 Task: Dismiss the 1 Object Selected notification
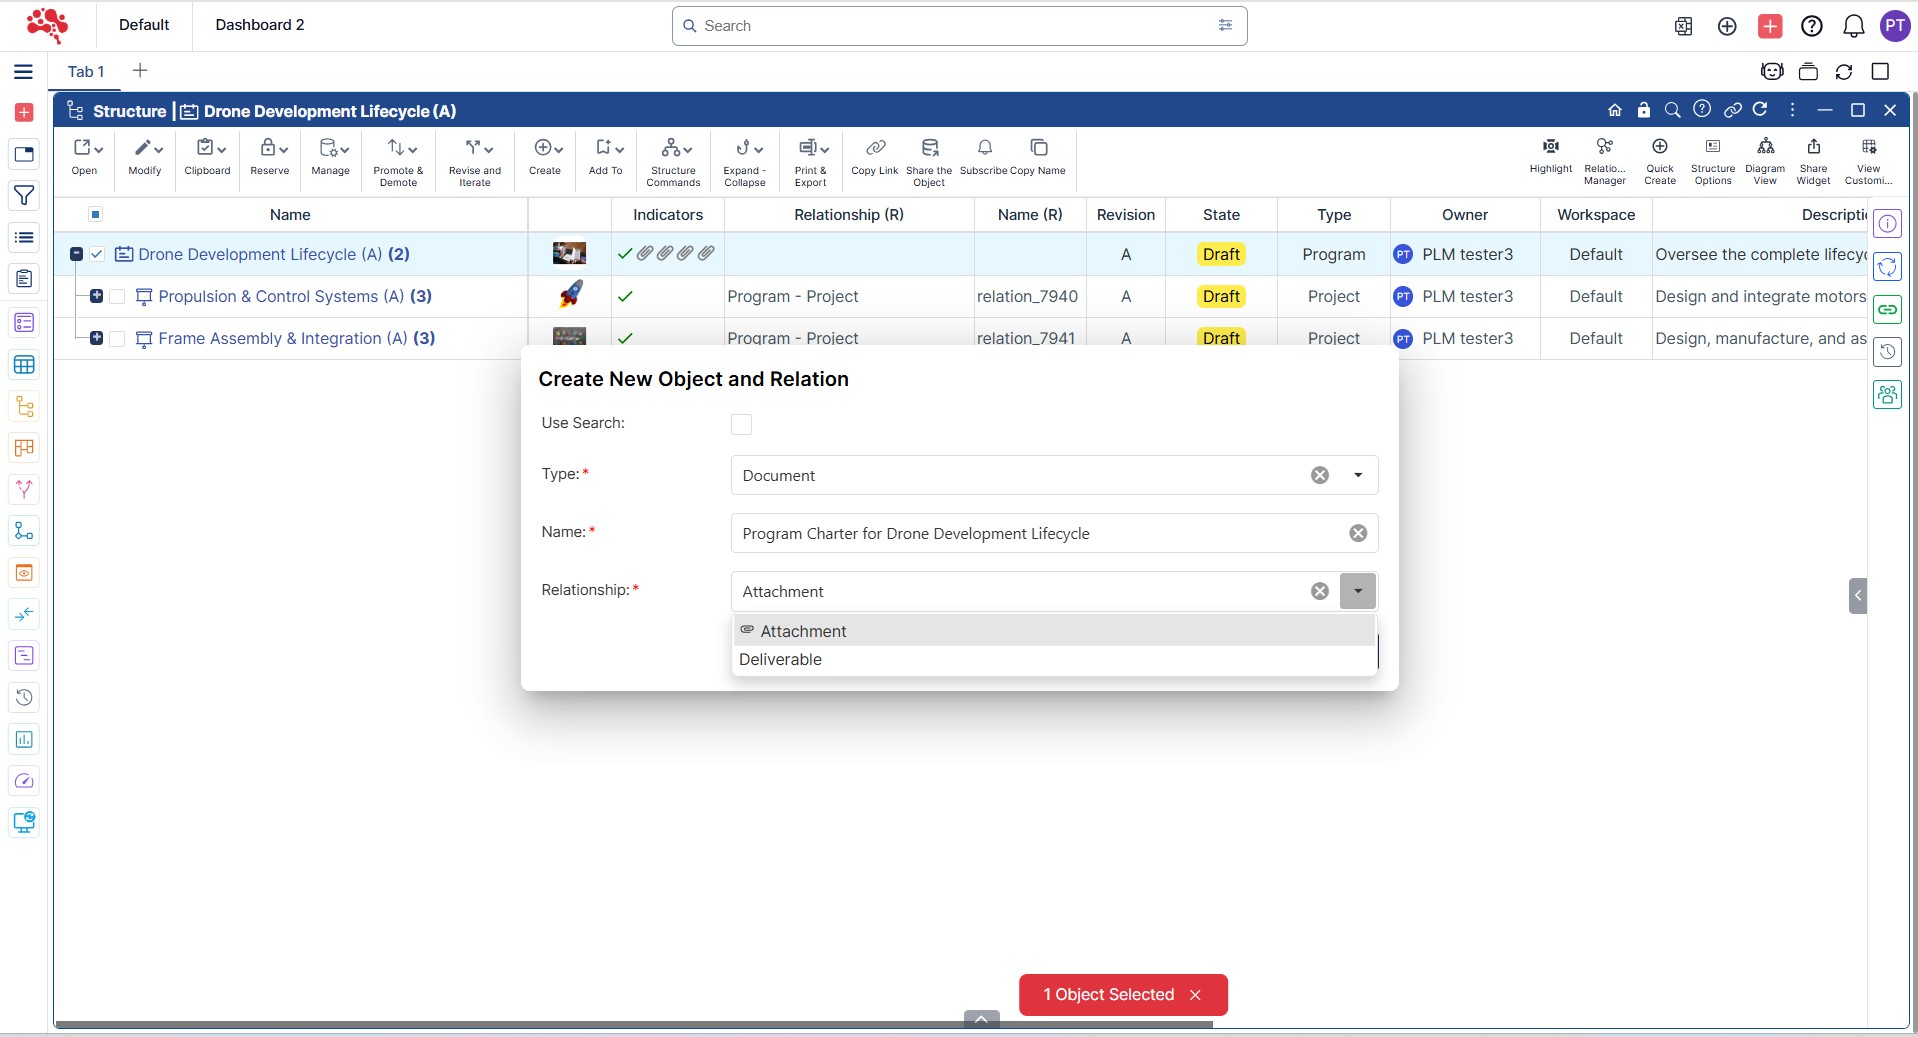coord(1195,995)
